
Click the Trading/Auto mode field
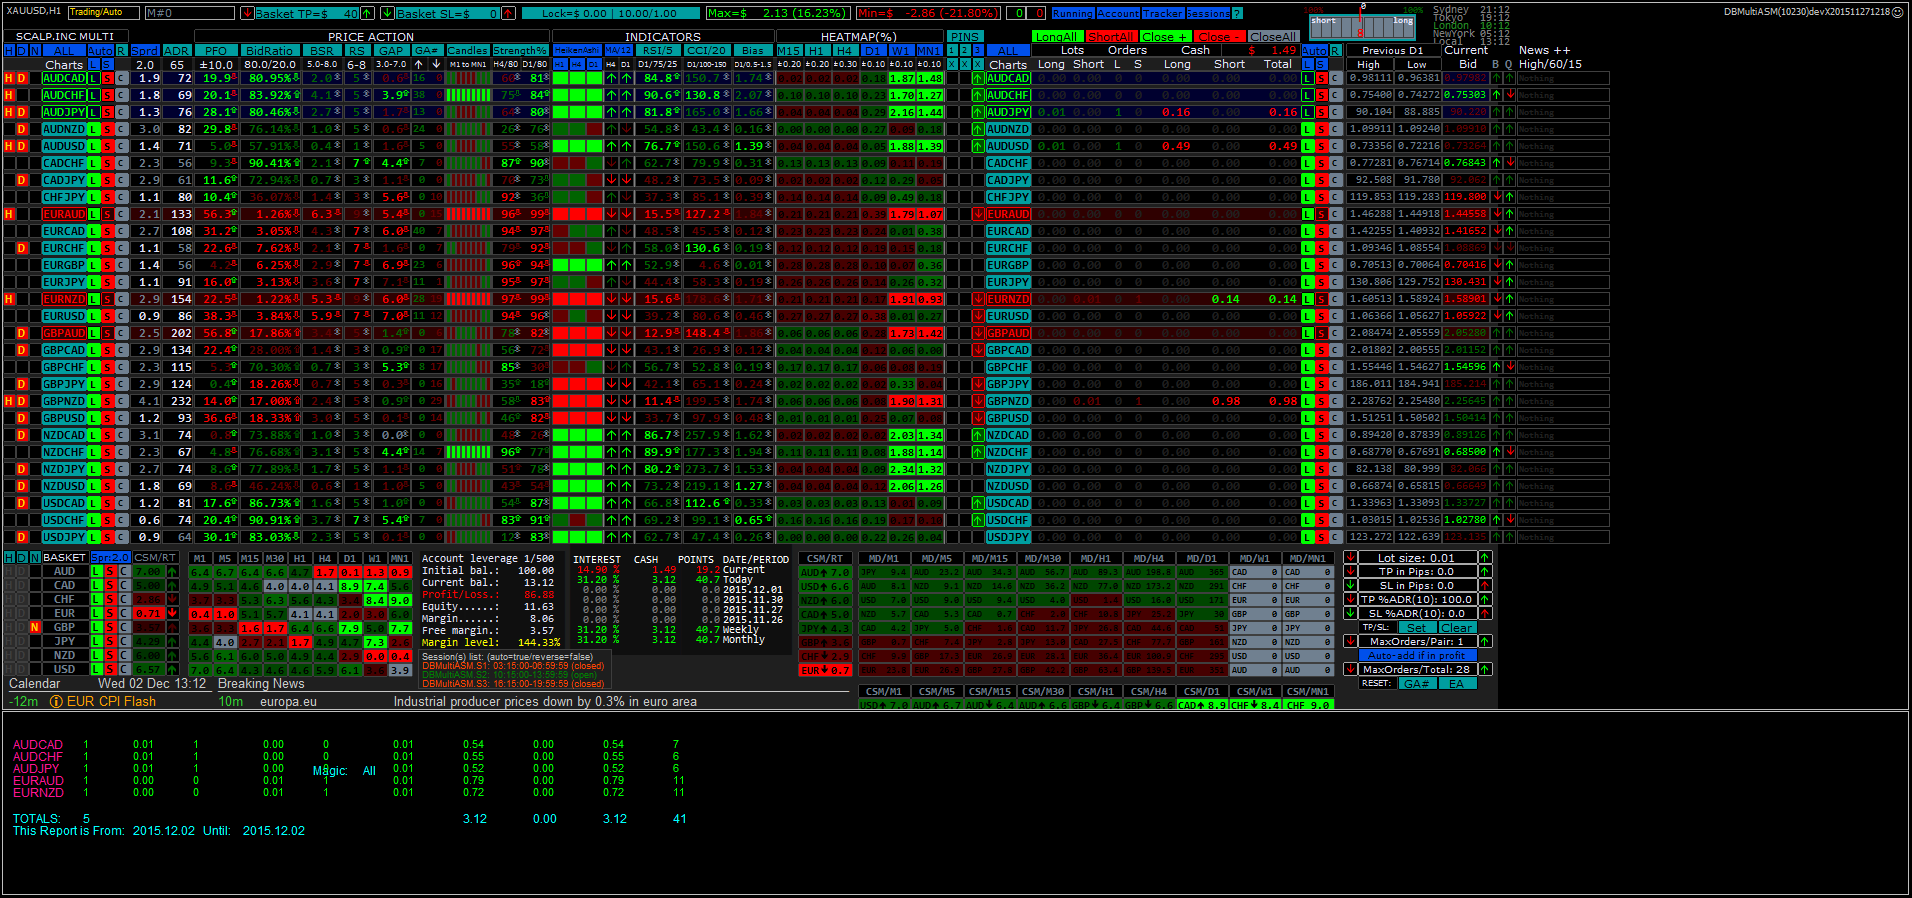click(104, 13)
